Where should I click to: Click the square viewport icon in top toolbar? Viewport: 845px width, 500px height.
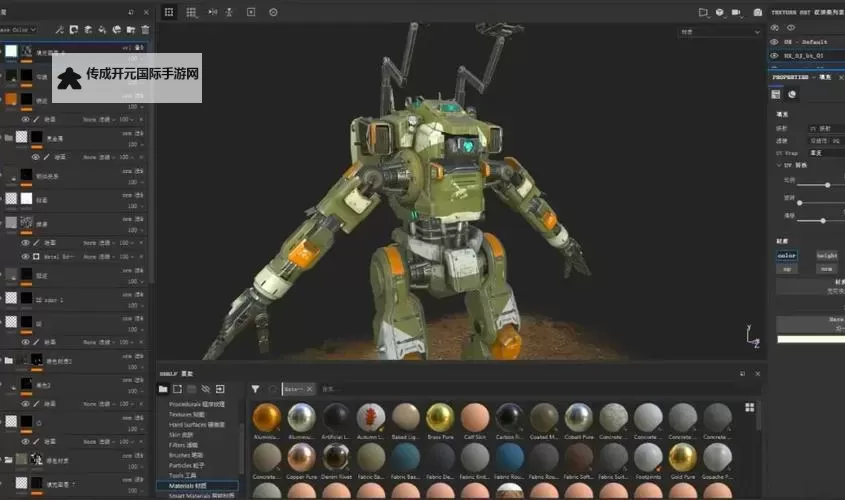point(251,12)
